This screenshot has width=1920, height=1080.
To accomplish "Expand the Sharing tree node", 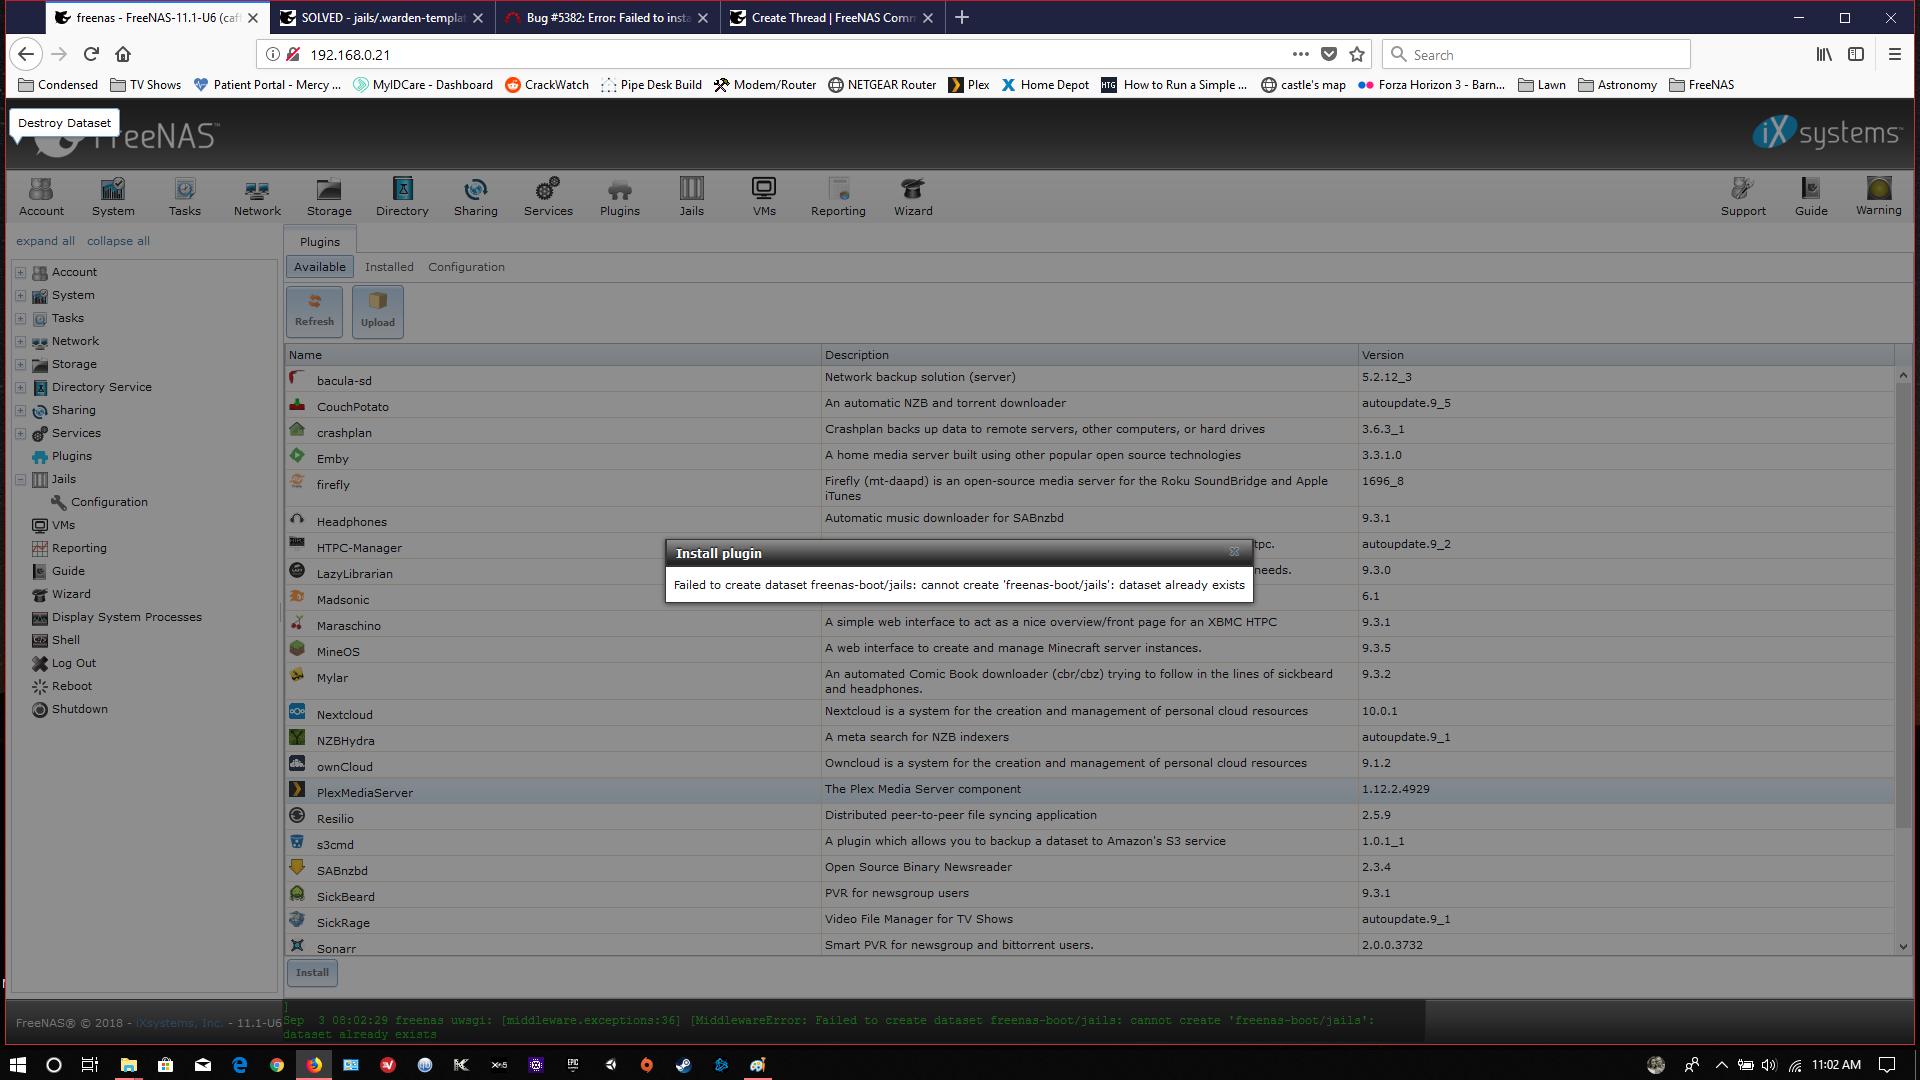I will pyautogui.click(x=20, y=410).
